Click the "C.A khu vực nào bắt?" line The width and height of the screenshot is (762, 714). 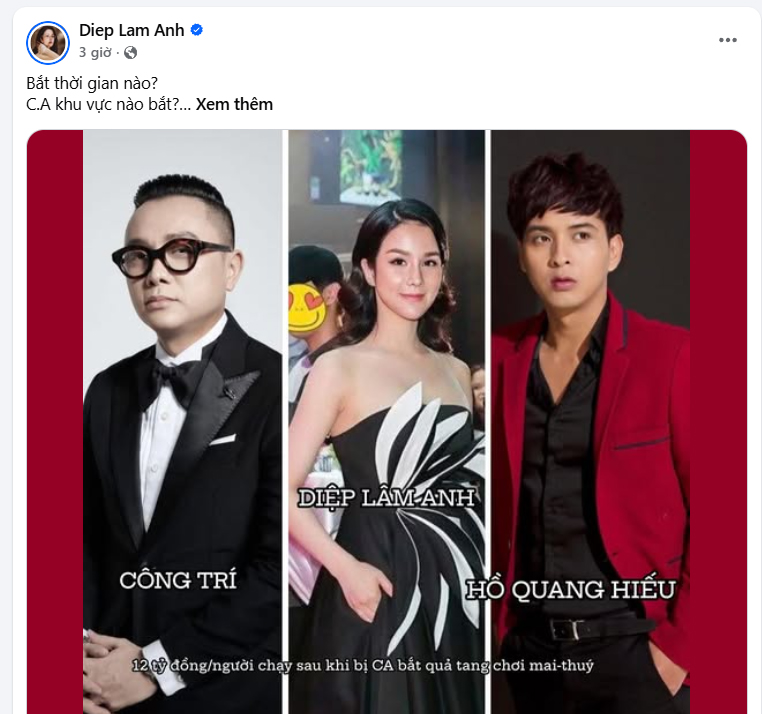(103, 104)
